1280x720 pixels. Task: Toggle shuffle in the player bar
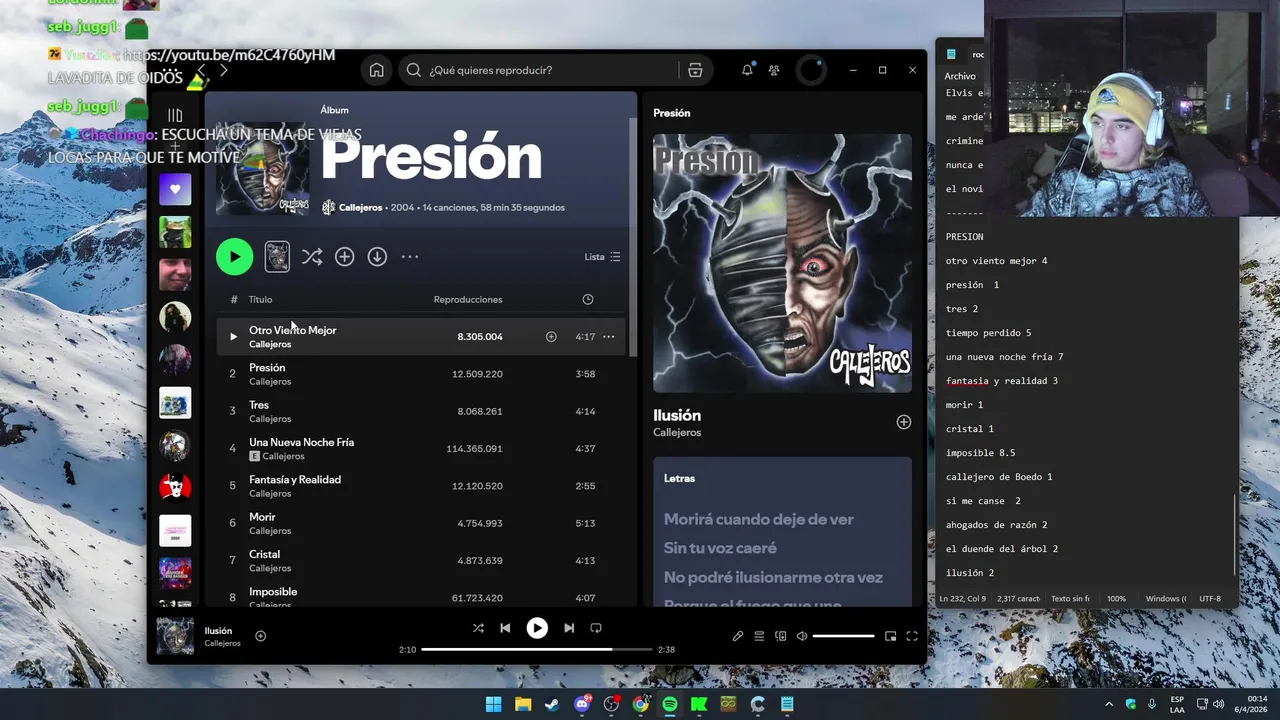tap(478, 628)
